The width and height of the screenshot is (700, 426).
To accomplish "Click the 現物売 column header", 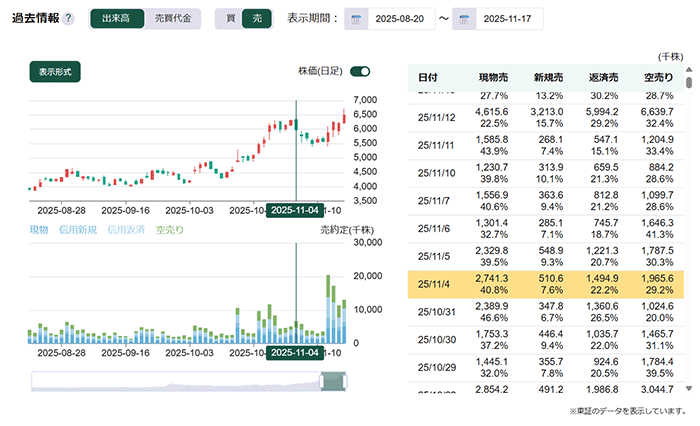I will (493, 78).
